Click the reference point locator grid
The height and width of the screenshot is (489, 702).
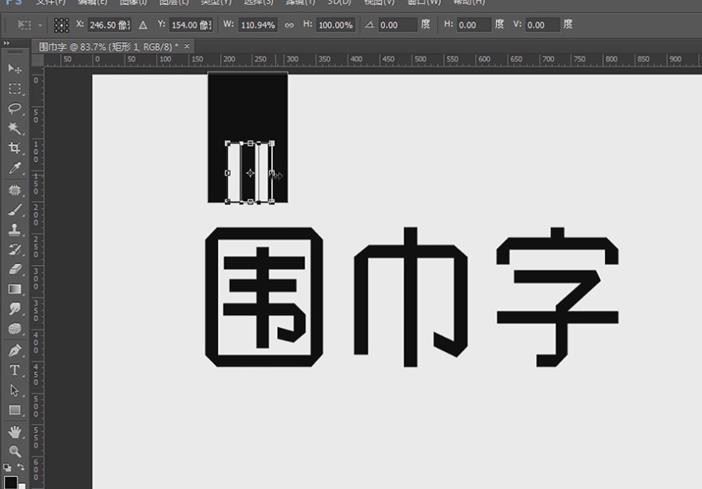(61, 25)
